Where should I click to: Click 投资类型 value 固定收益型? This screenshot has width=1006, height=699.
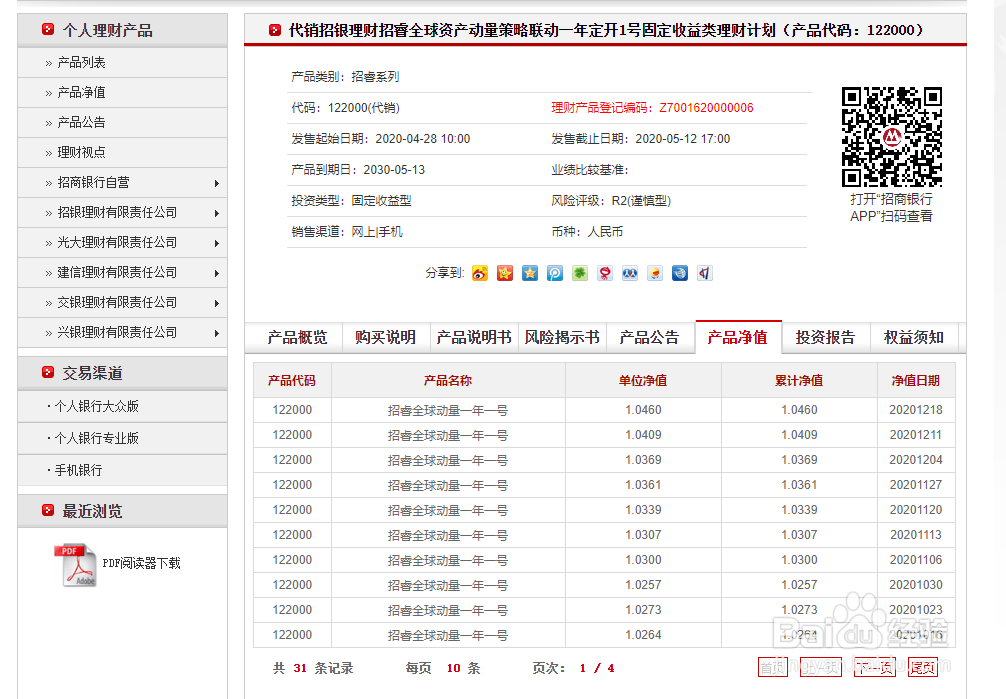381,201
